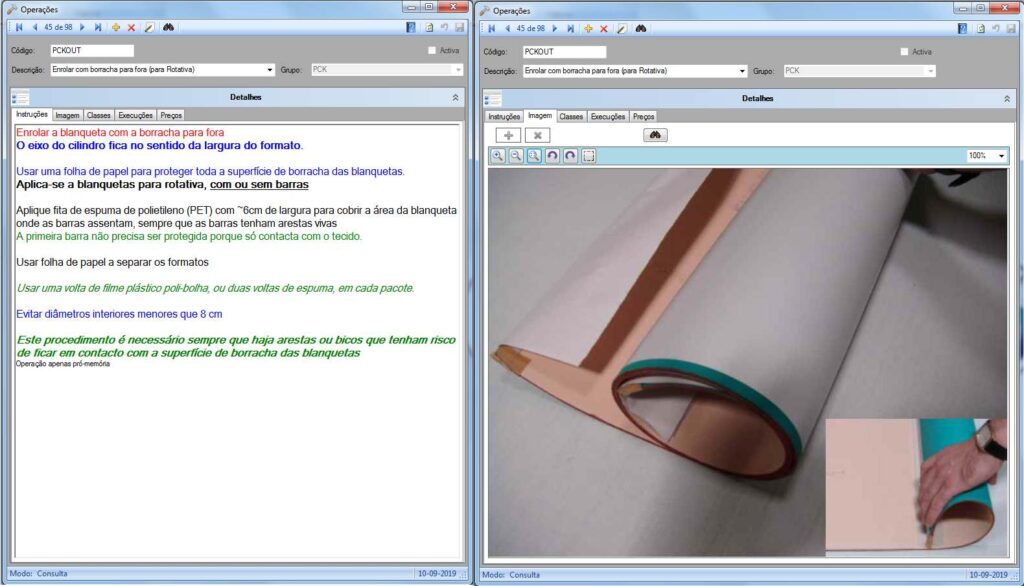Open the Preços tab in left window
The image size is (1024, 586).
[171, 116]
